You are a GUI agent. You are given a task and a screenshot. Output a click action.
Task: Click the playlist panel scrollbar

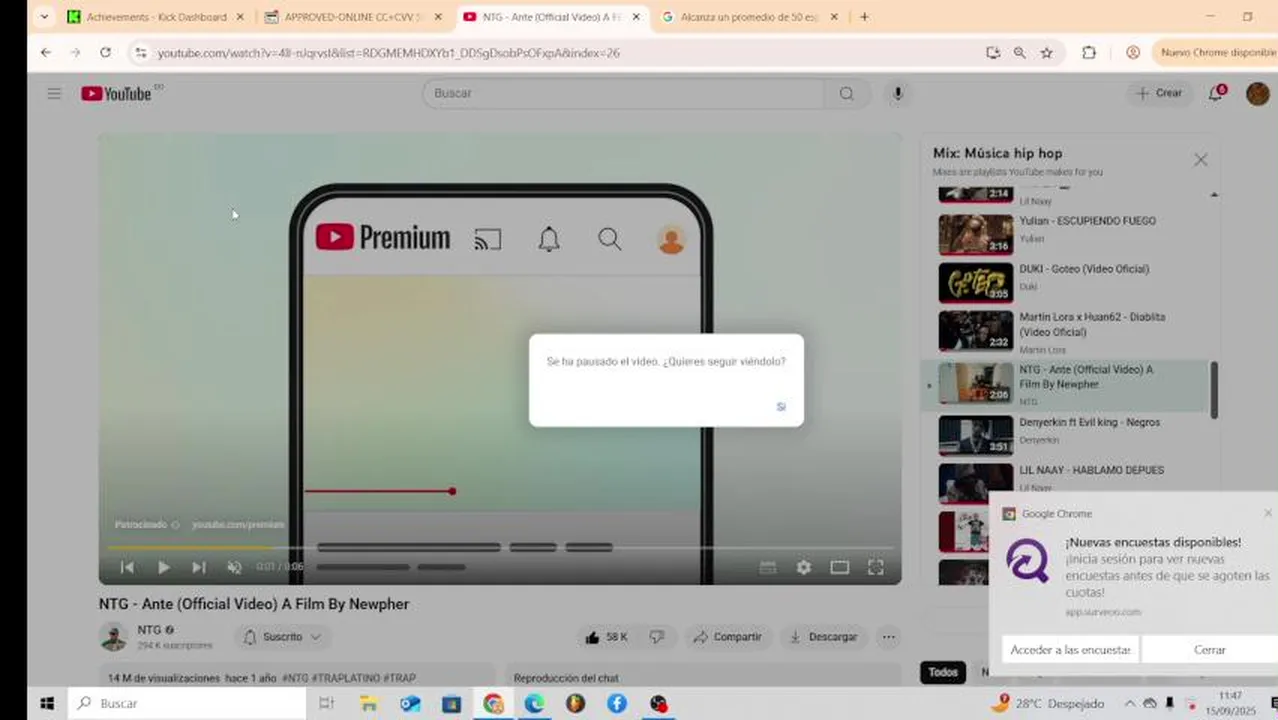pyautogui.click(x=1214, y=390)
